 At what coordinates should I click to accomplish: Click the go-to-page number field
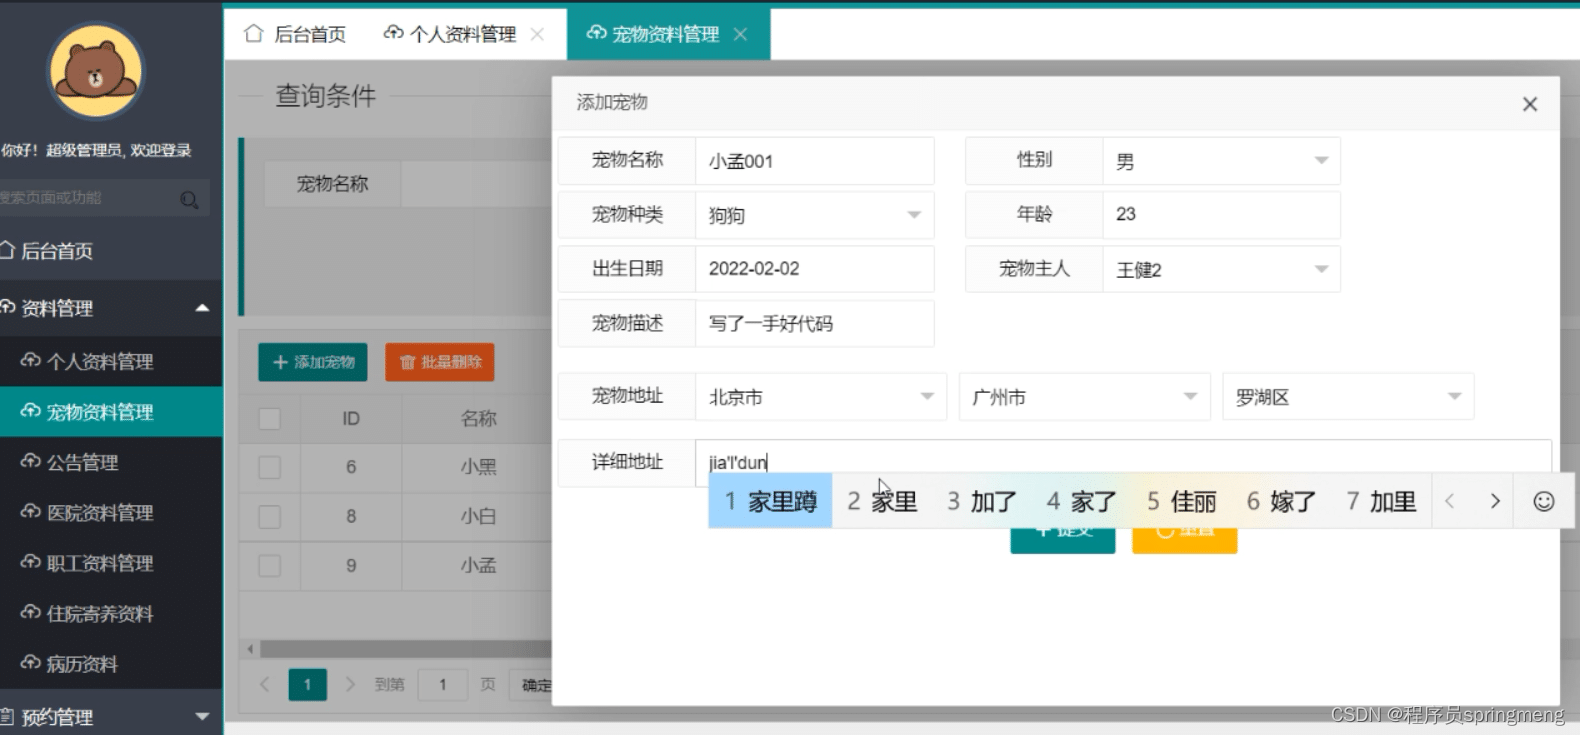tap(443, 684)
